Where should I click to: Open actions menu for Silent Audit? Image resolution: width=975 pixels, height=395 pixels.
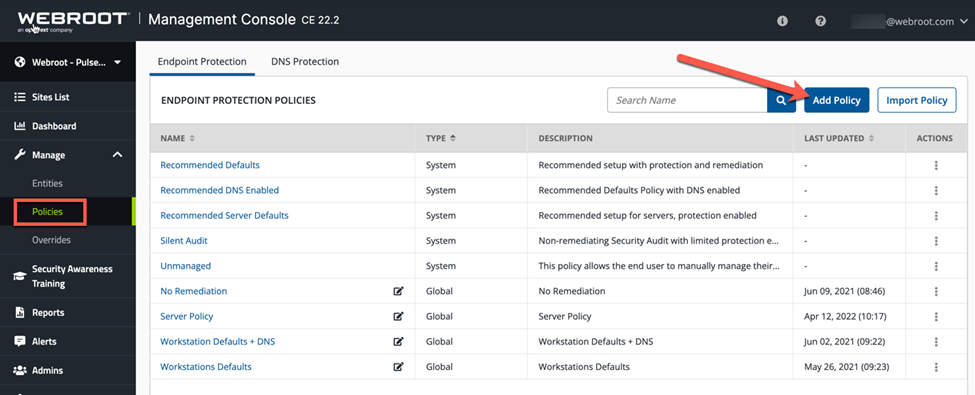coord(936,241)
